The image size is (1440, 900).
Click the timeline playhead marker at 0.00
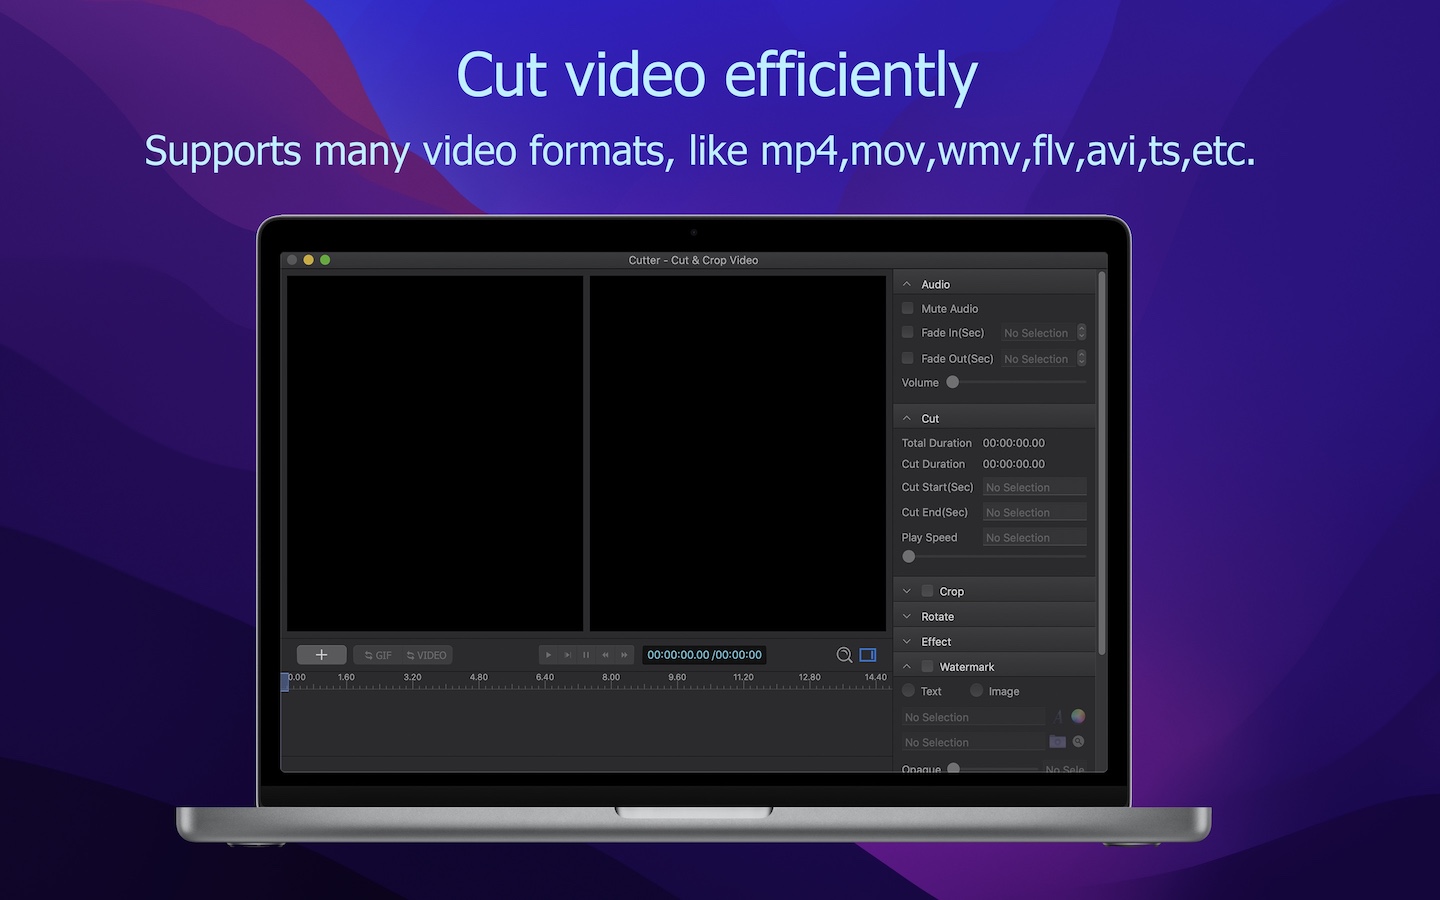click(285, 681)
